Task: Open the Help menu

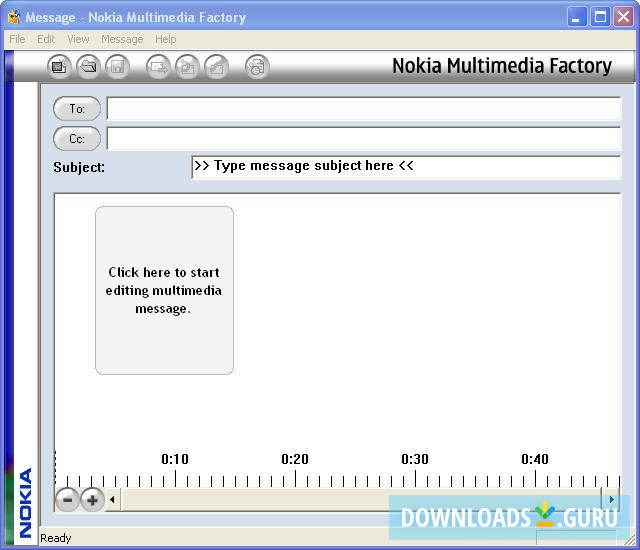Action: [x=165, y=39]
